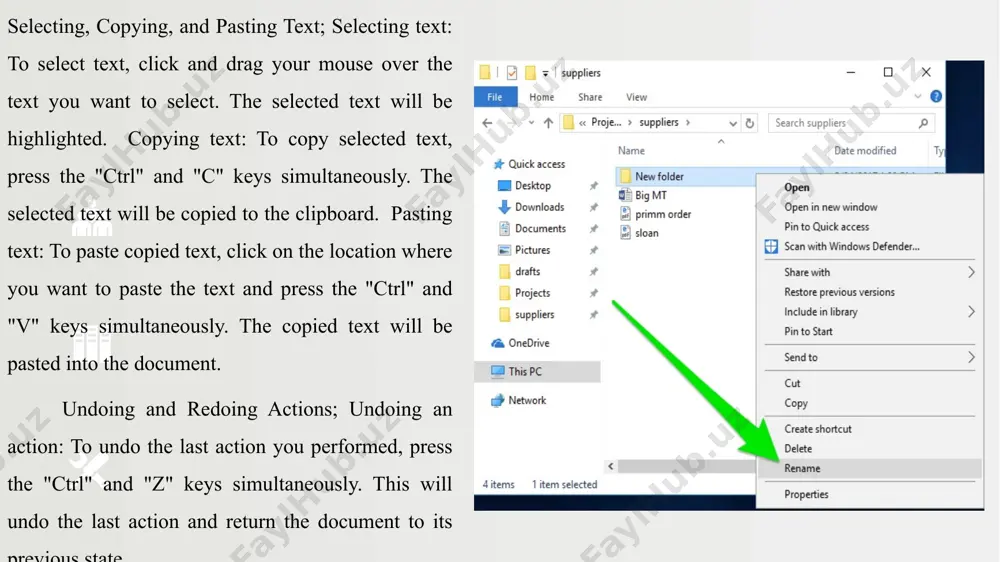Choose Create shortcut

pos(818,429)
